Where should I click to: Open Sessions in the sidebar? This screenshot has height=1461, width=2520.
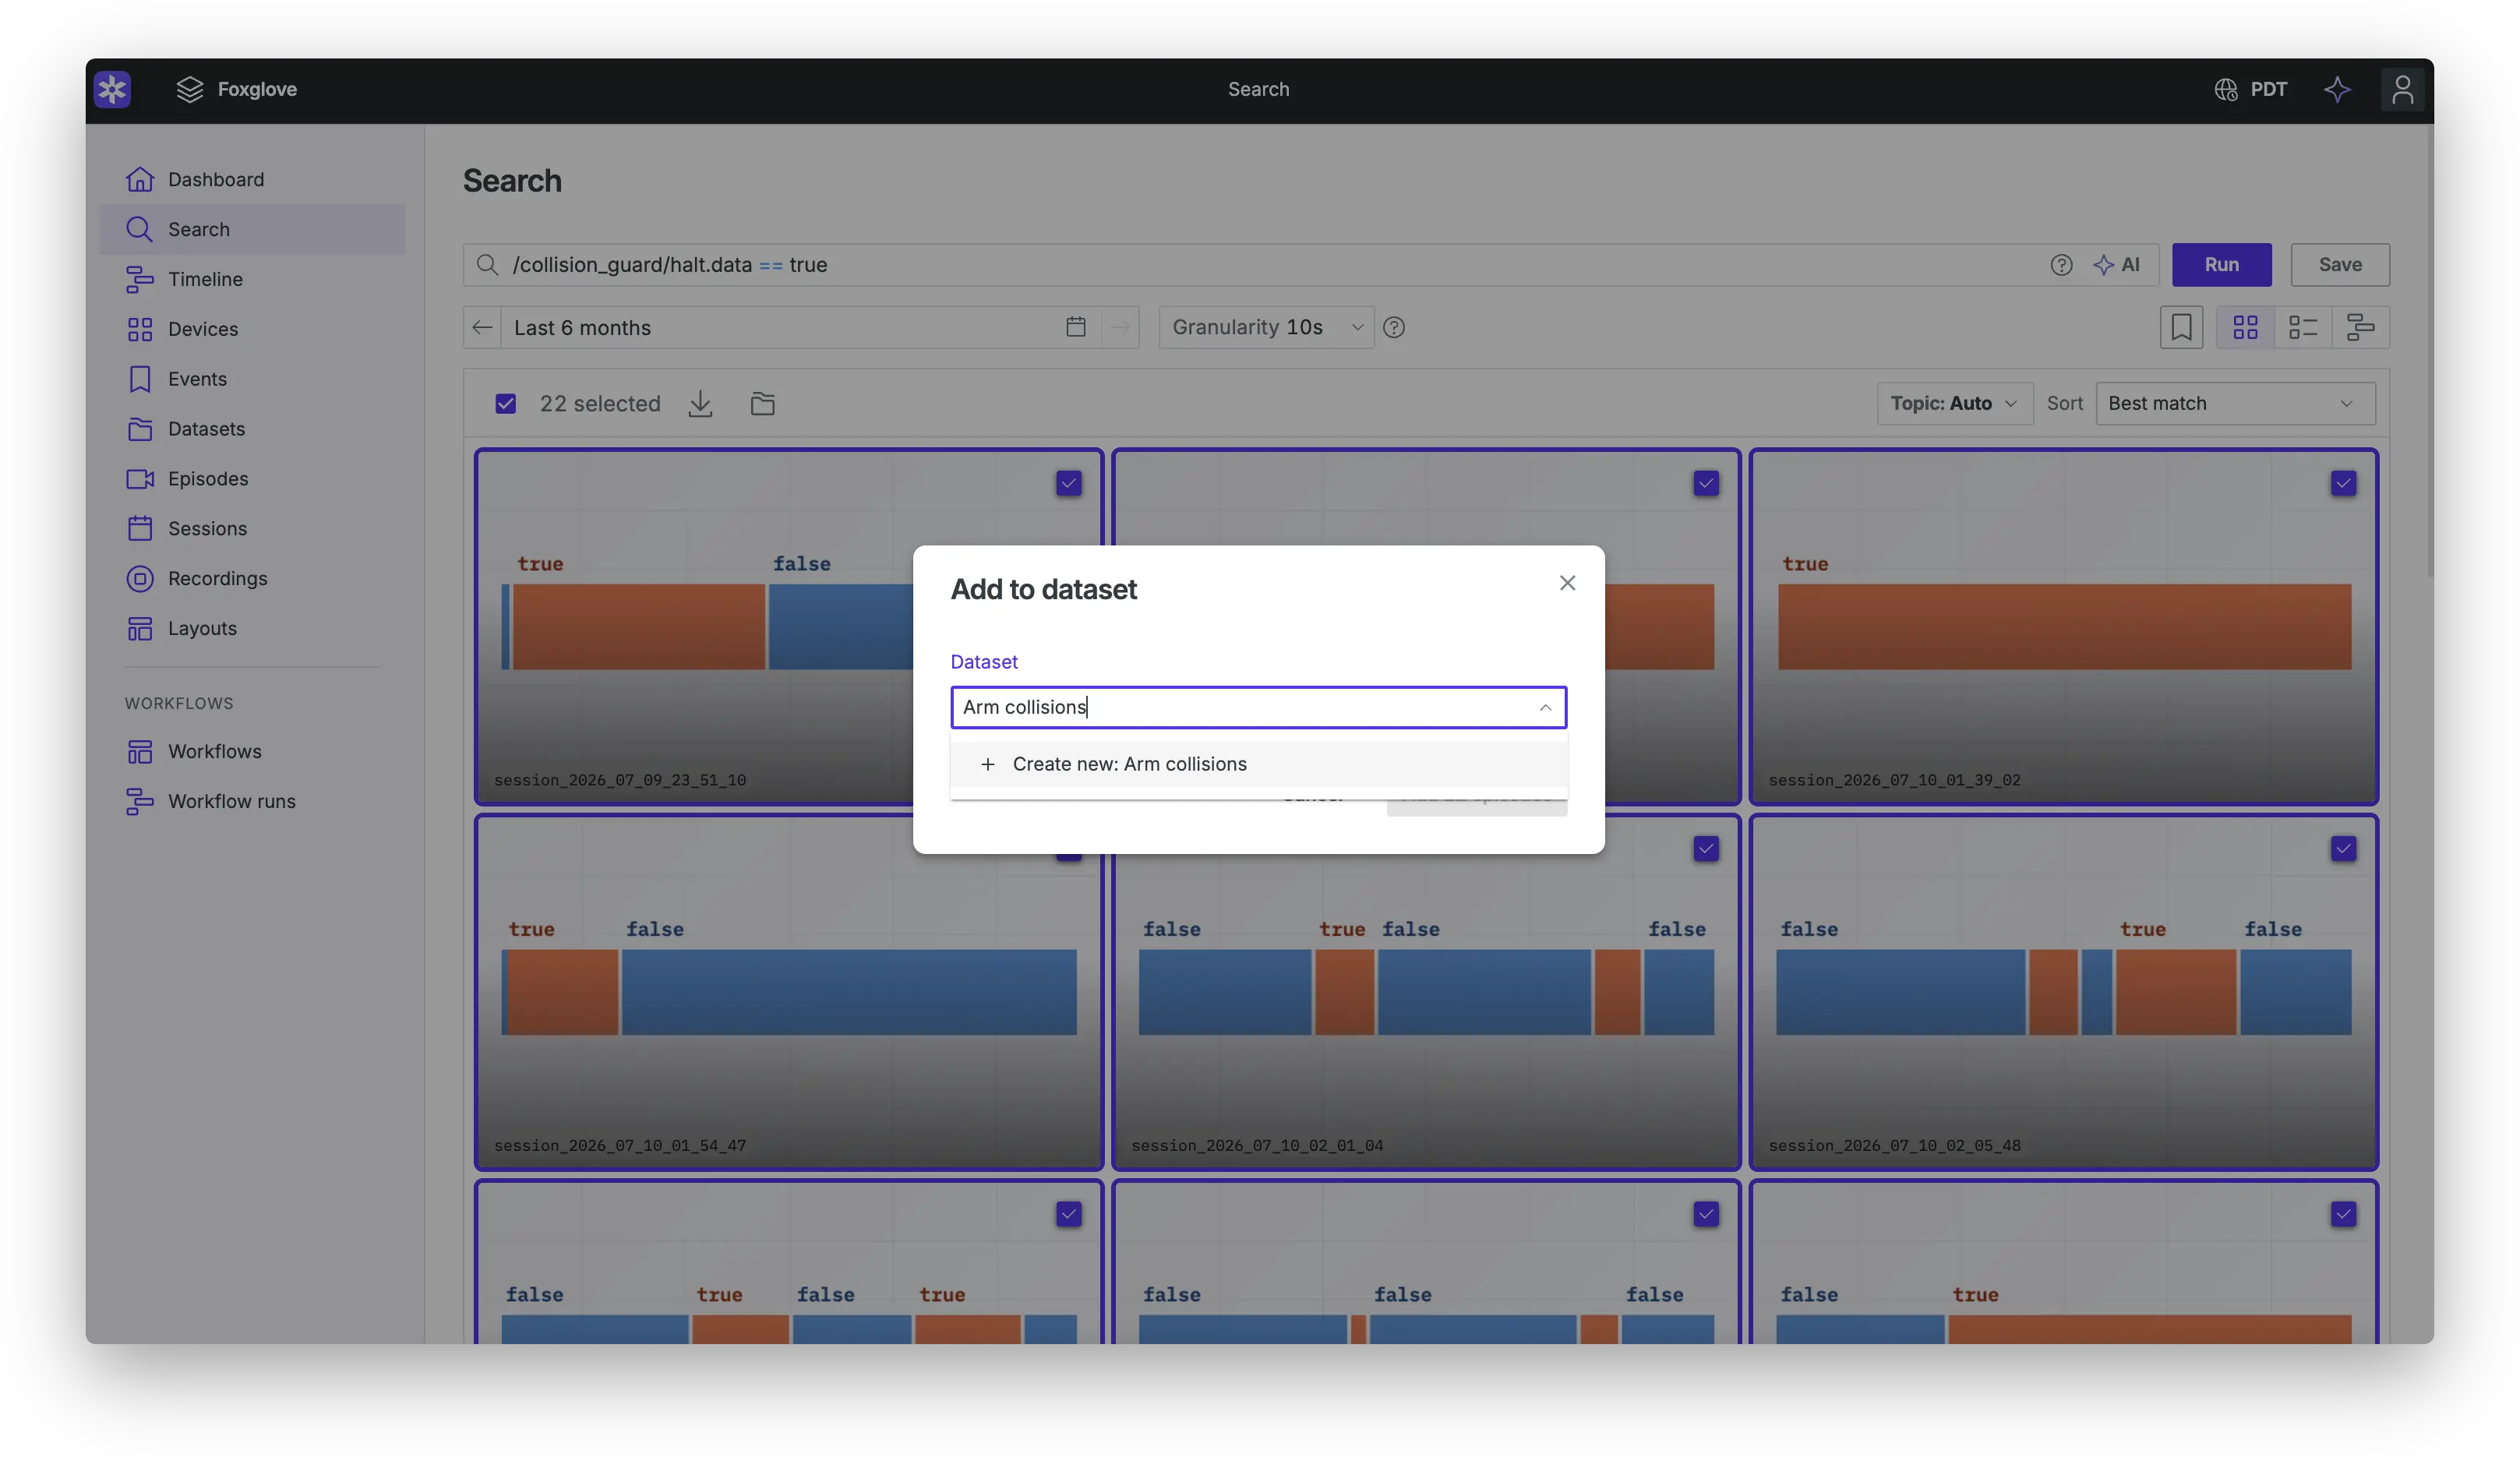[253, 530]
